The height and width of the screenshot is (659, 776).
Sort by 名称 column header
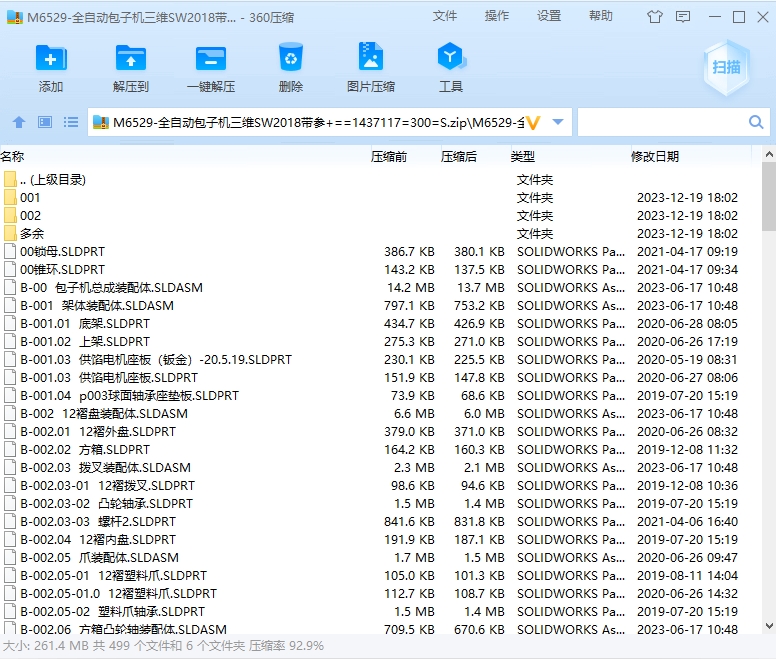coord(12,157)
